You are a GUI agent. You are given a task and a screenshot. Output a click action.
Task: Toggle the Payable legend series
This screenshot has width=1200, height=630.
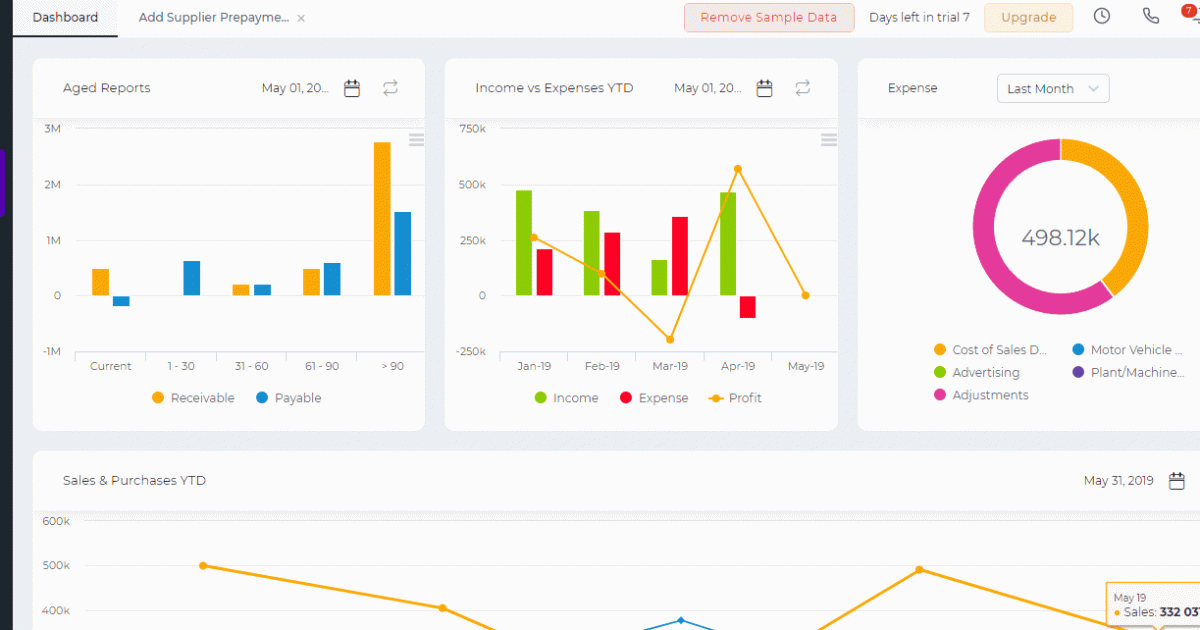tap(289, 398)
